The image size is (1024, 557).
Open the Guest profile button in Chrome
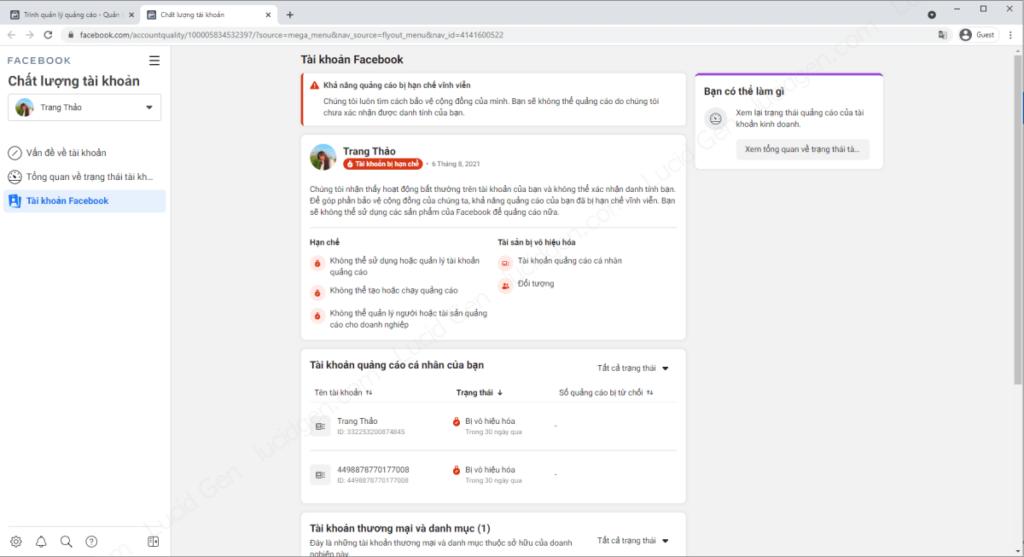[977, 35]
